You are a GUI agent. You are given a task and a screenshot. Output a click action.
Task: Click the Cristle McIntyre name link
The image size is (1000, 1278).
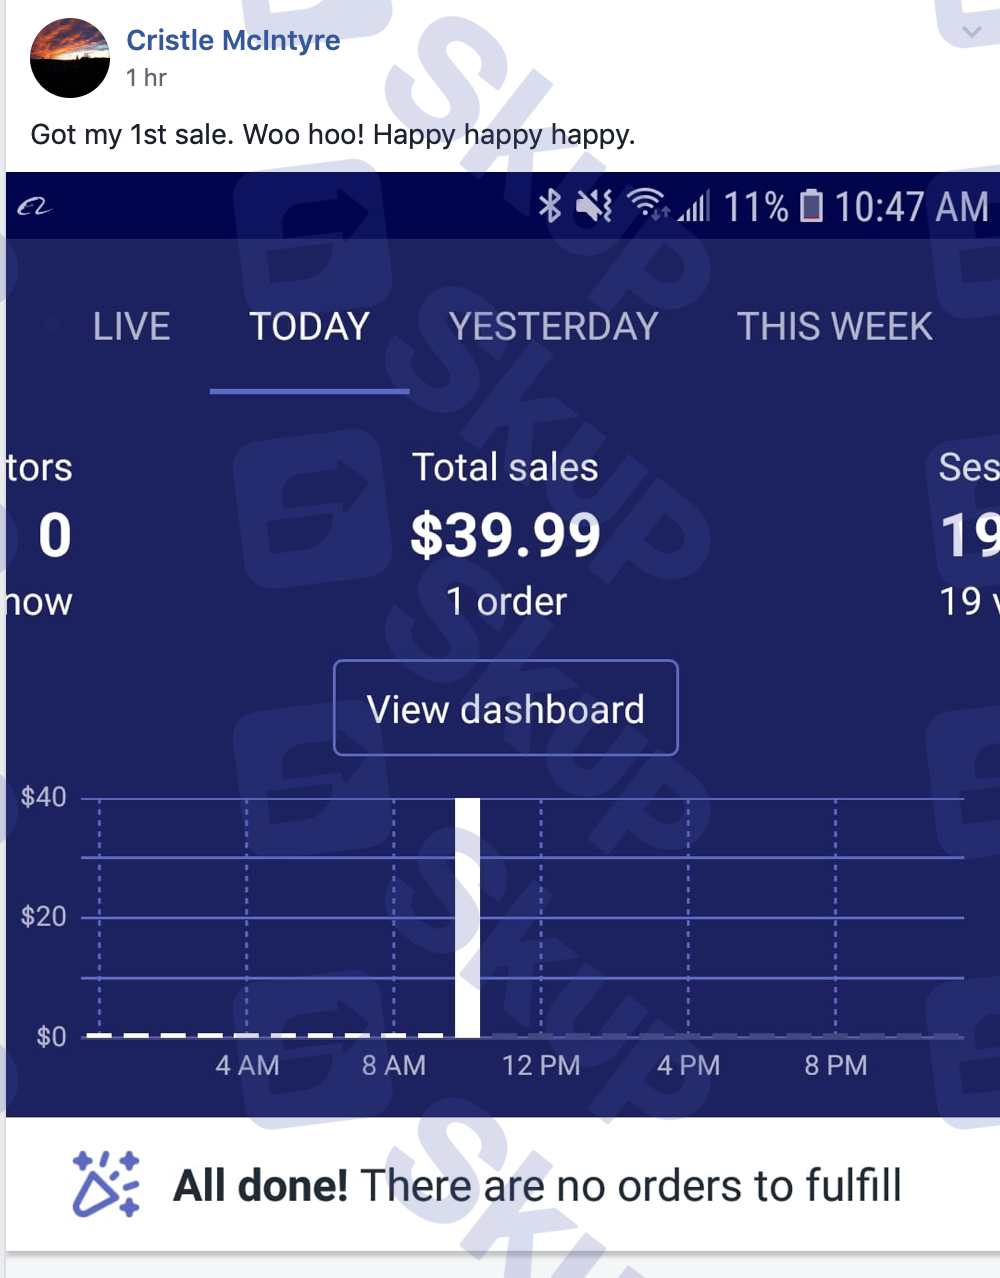pos(233,40)
